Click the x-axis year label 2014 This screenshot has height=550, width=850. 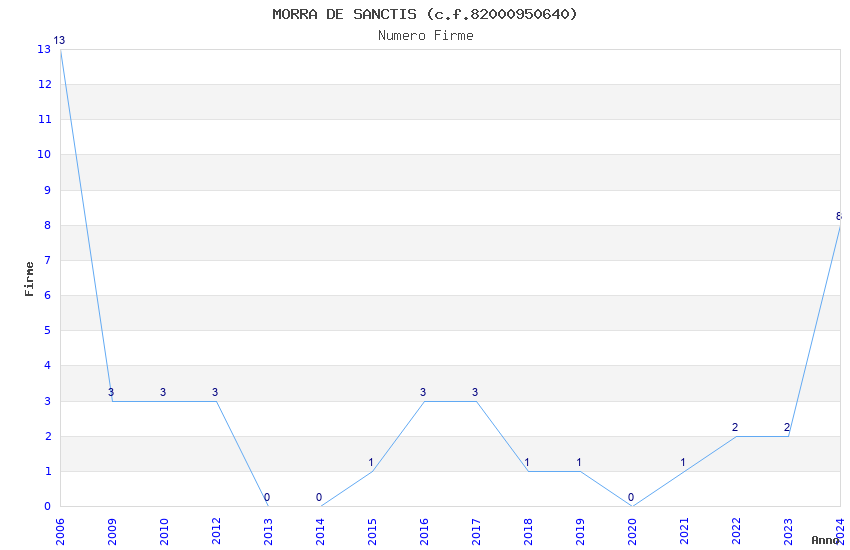coord(320,531)
